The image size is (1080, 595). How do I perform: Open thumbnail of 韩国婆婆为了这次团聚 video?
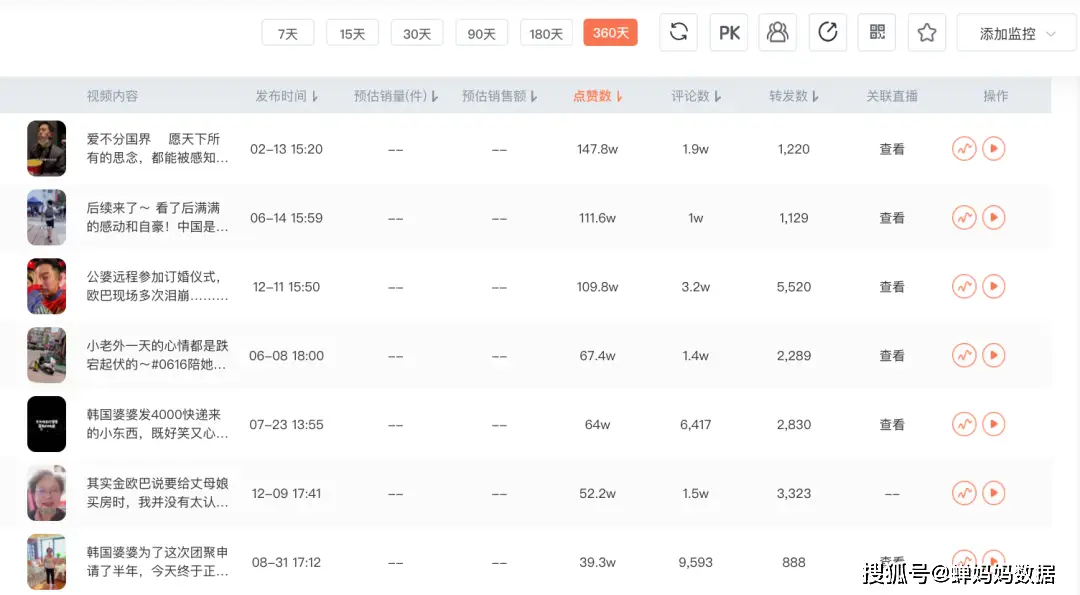click(x=46, y=562)
